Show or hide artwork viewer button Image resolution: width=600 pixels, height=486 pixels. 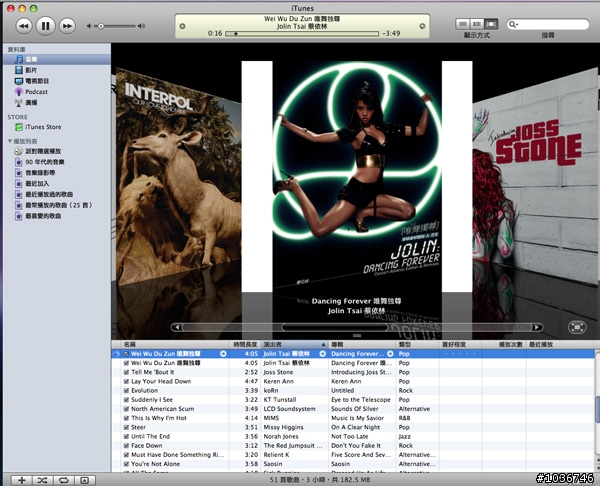85,480
